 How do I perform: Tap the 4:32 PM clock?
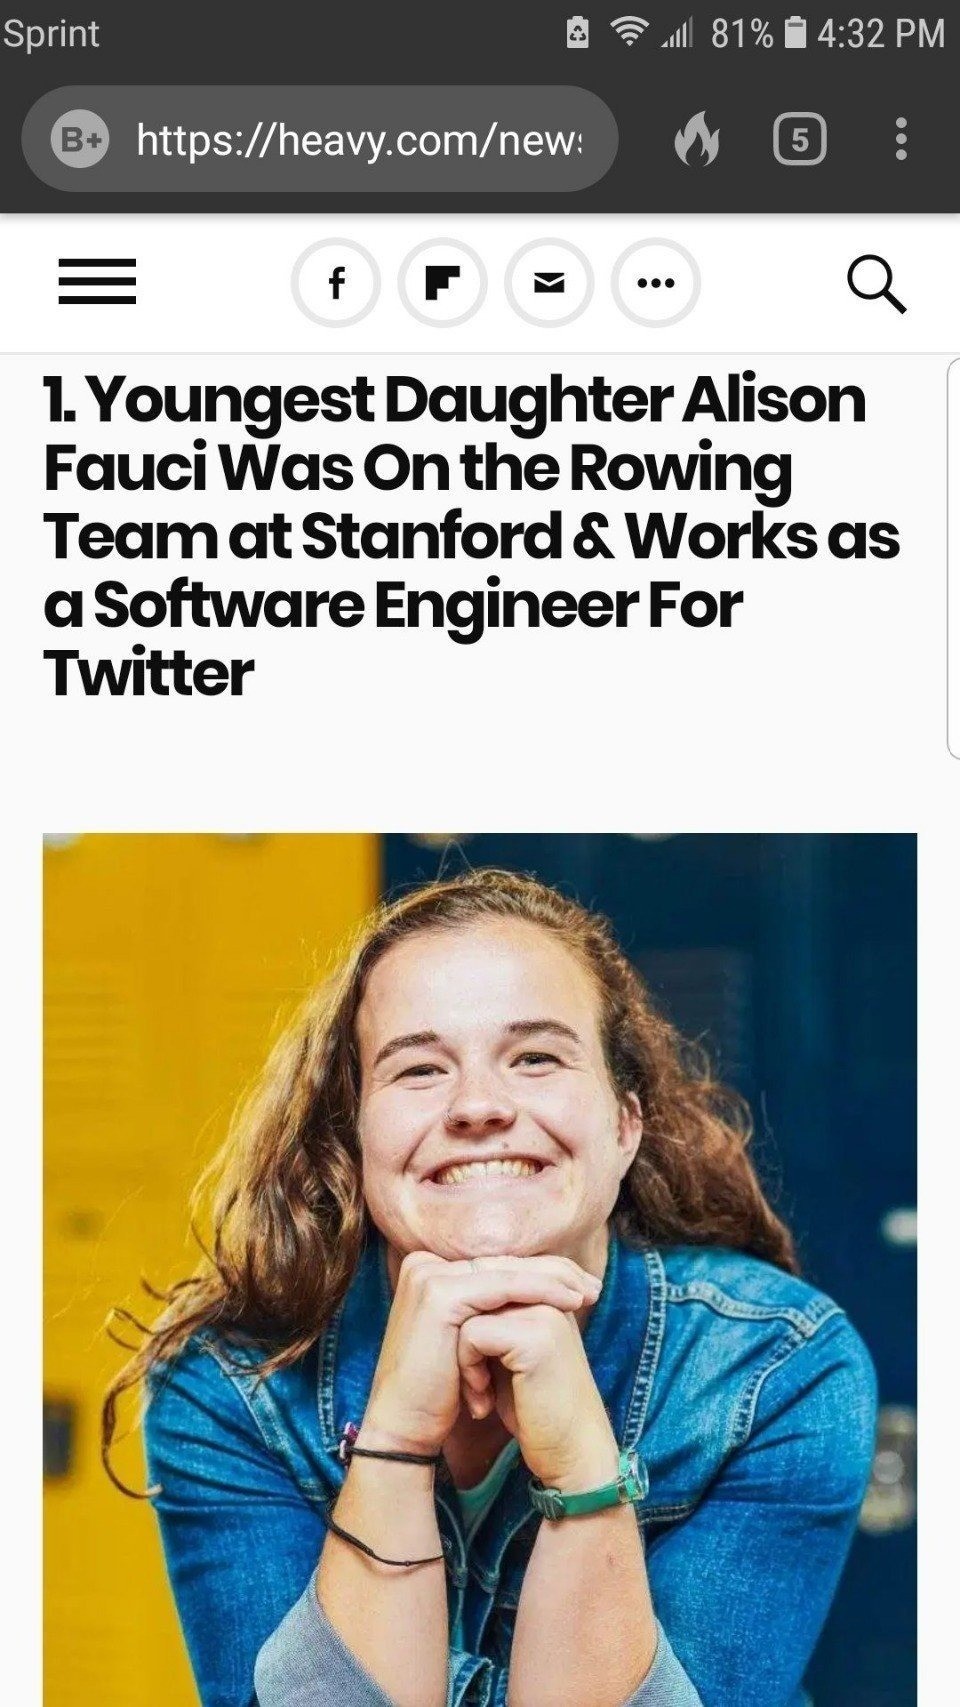[880, 34]
